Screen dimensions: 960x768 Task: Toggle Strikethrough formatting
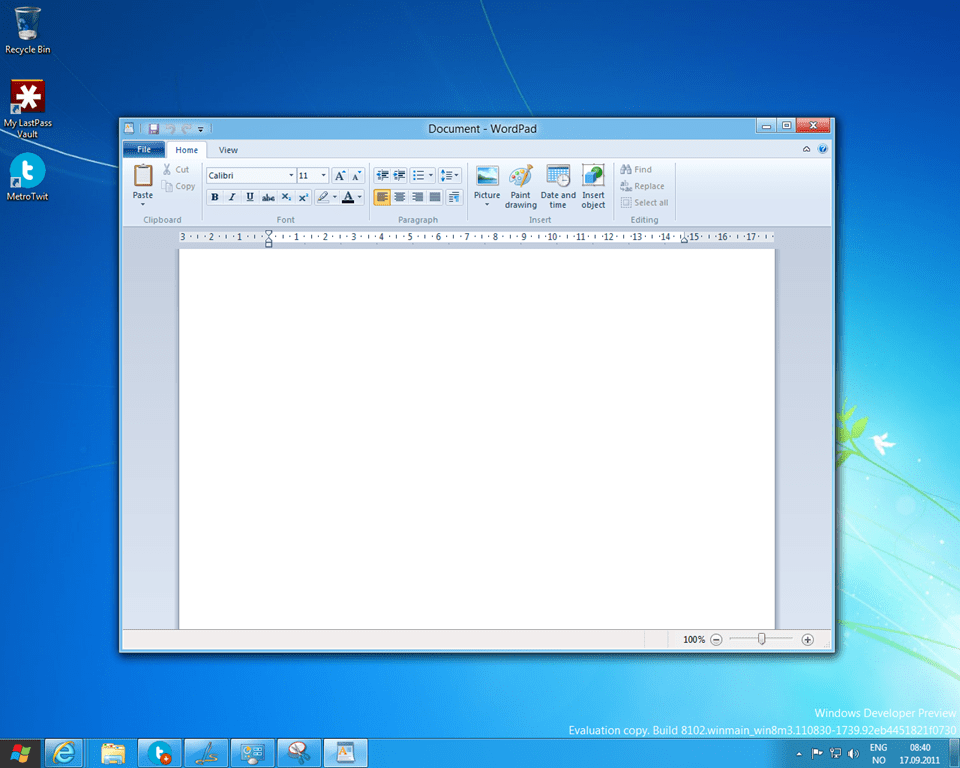[x=268, y=197]
